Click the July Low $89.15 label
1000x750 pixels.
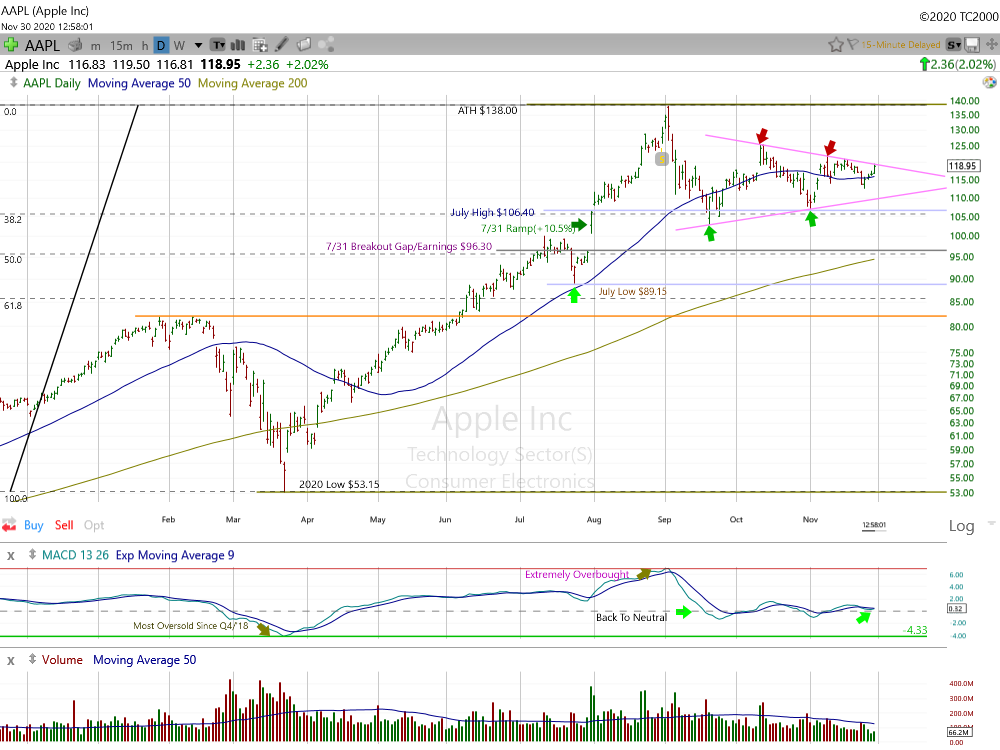(x=632, y=291)
